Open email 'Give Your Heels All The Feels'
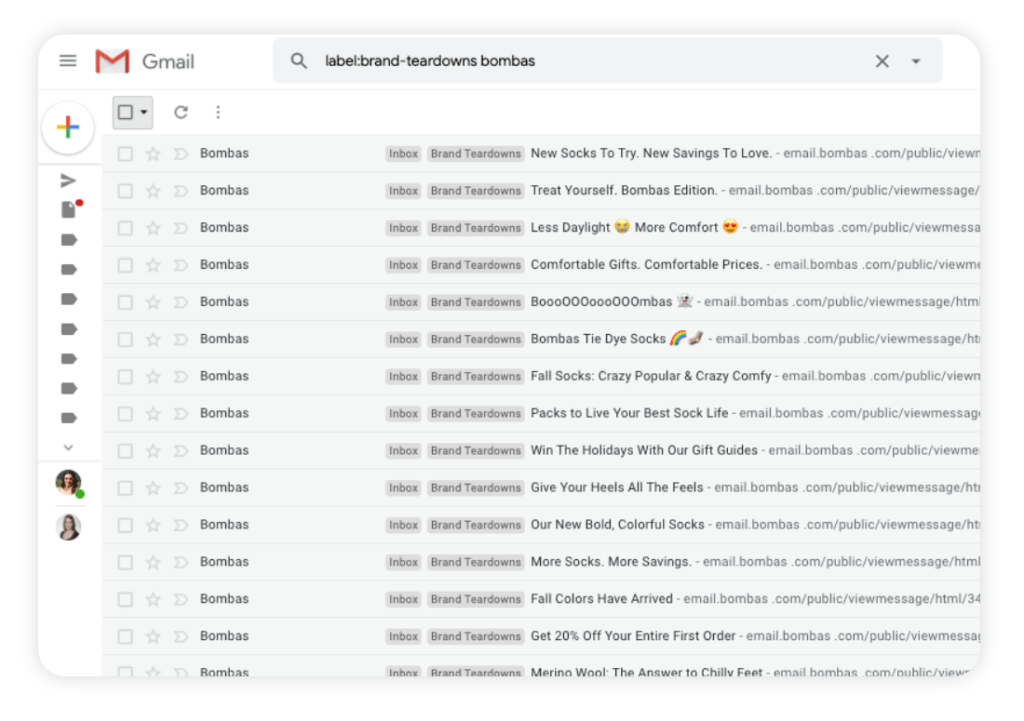Image resolution: width=1024 pixels, height=721 pixels. pyautogui.click(x=541, y=488)
